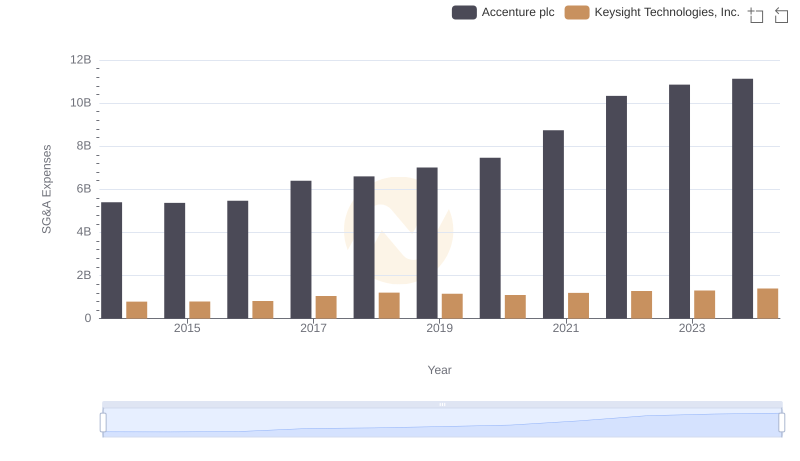Click the data zoom top move handle
This screenshot has width=800, height=461.
[442, 404]
